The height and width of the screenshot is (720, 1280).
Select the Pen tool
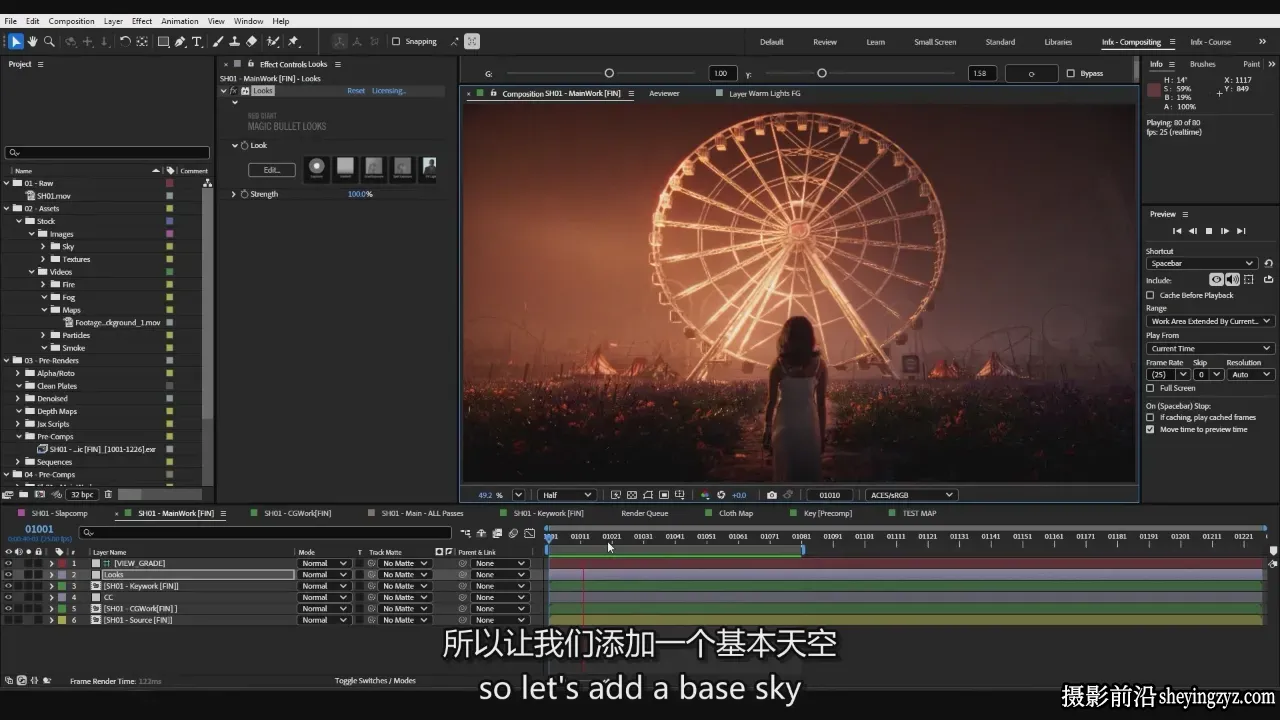[180, 41]
